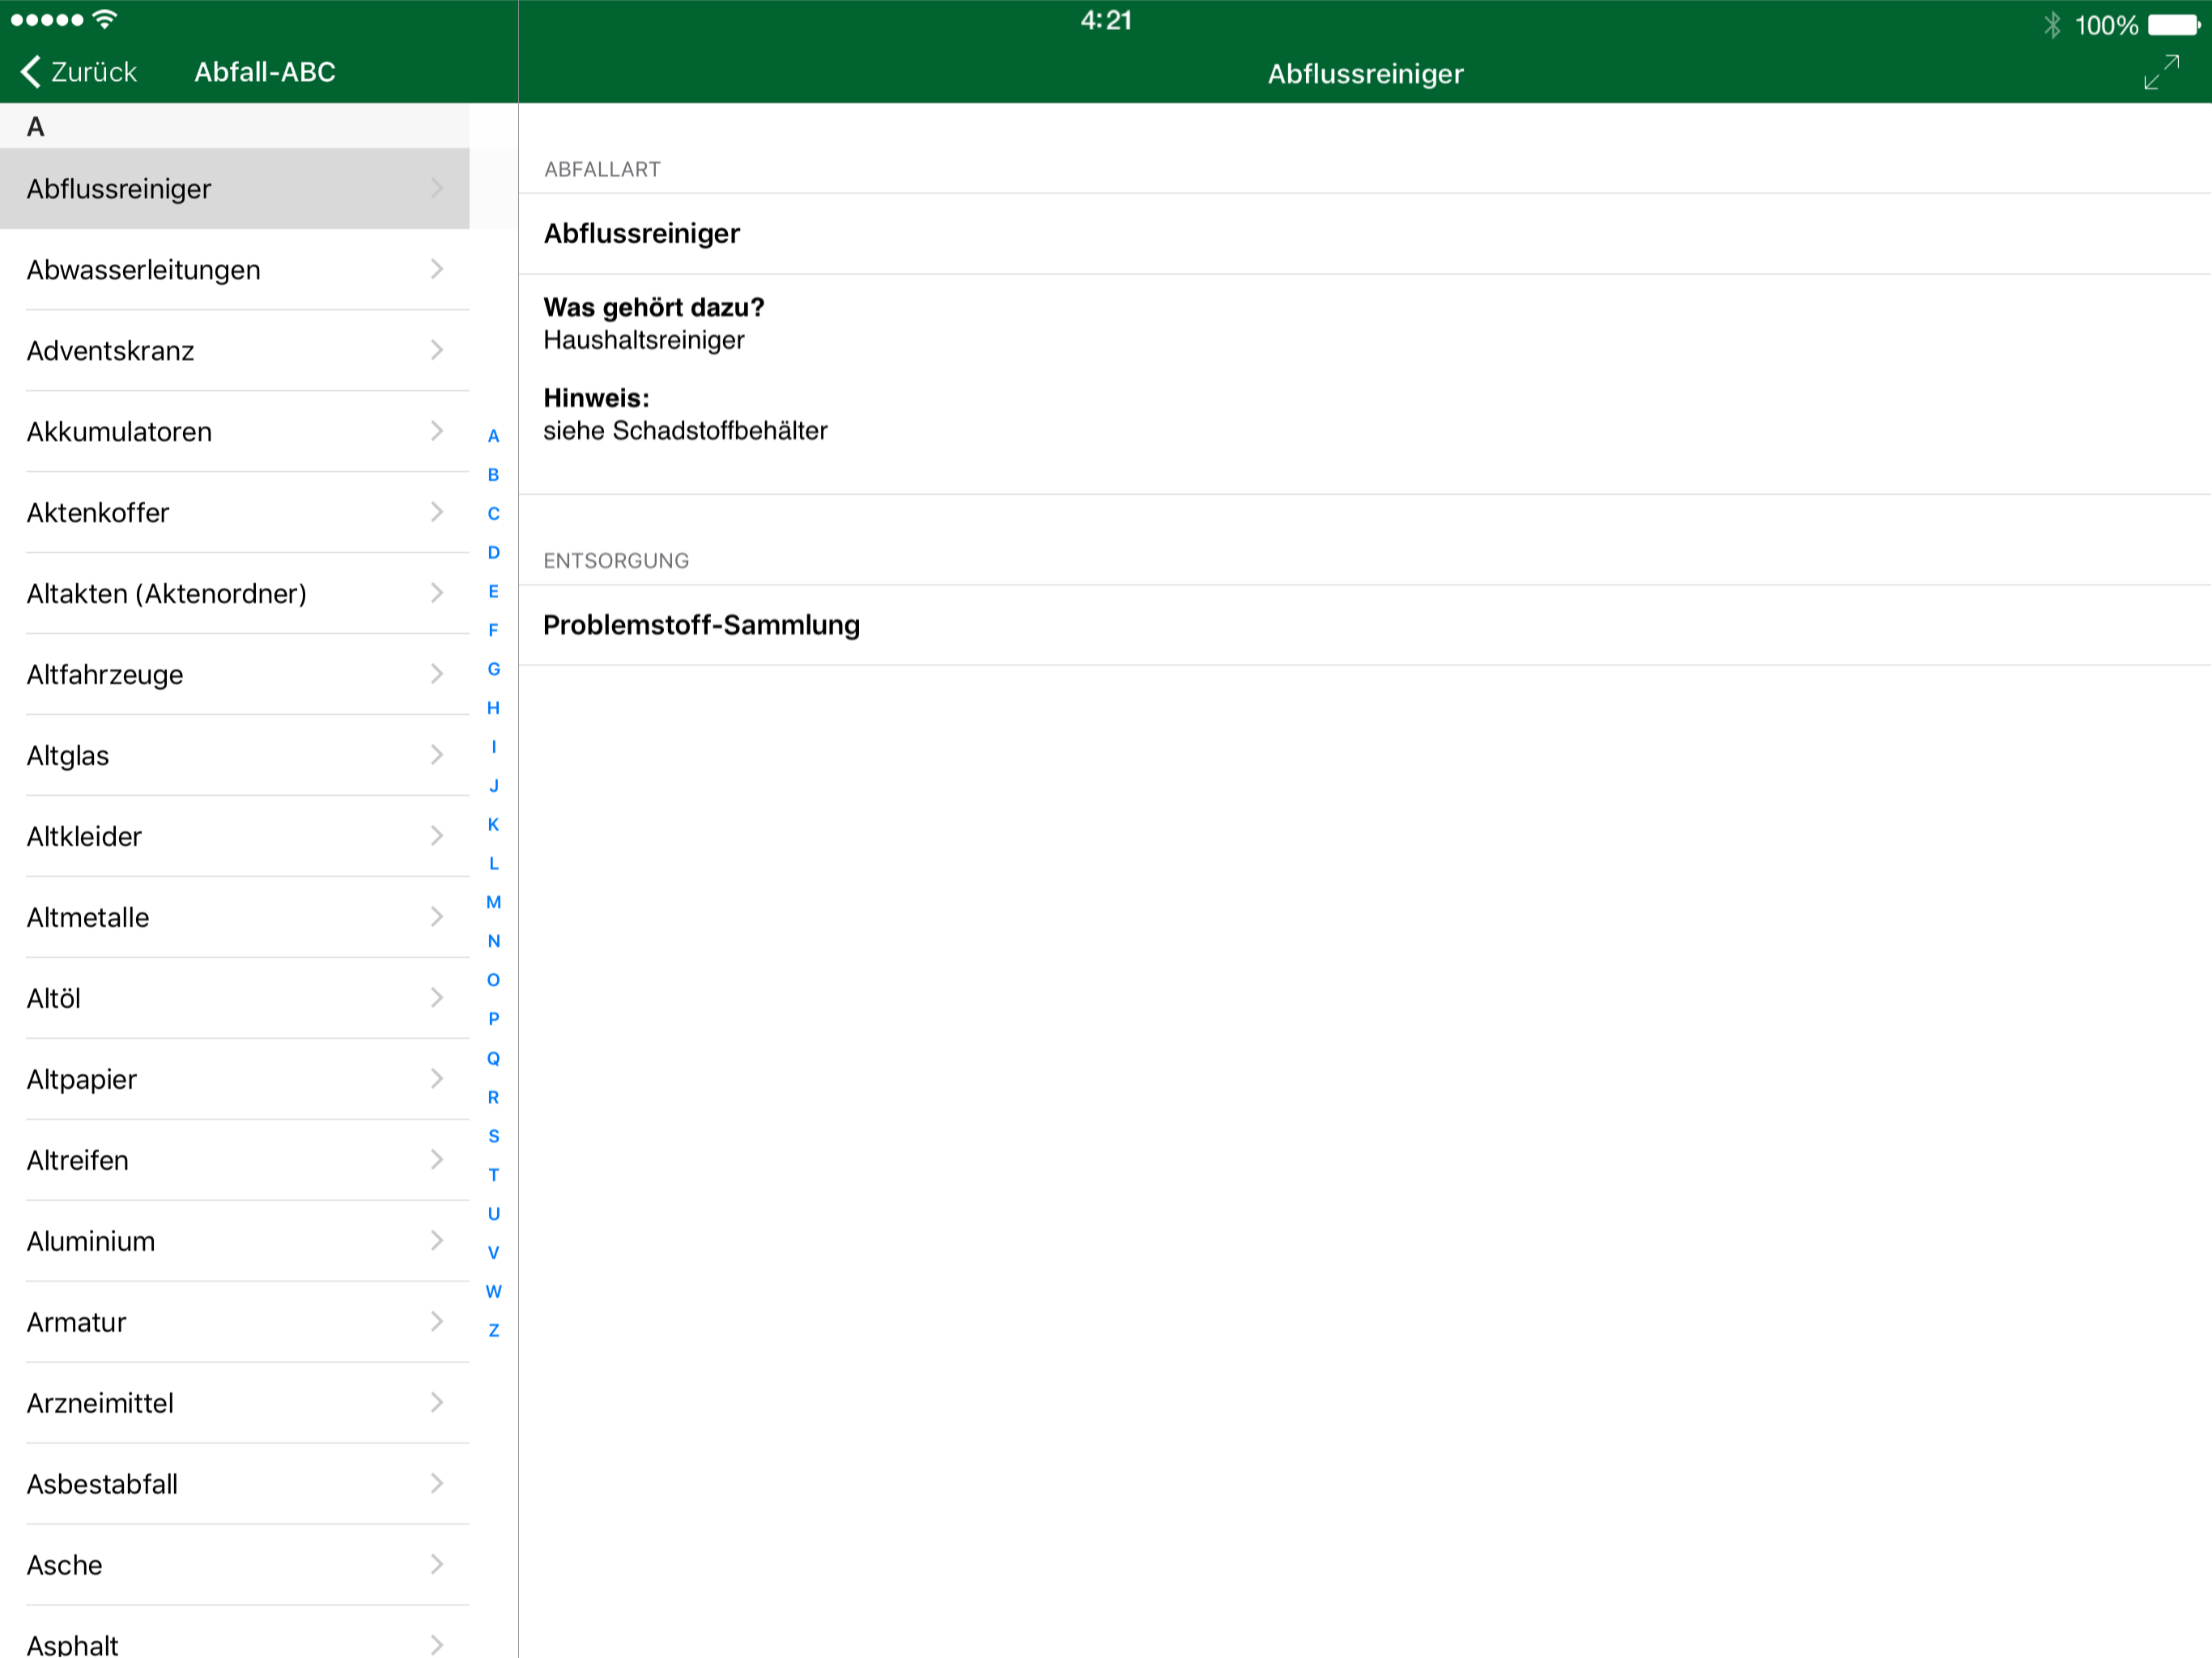This screenshot has height=1658, width=2212.
Task: Click chevron on Adventskranz row
Action: point(437,350)
